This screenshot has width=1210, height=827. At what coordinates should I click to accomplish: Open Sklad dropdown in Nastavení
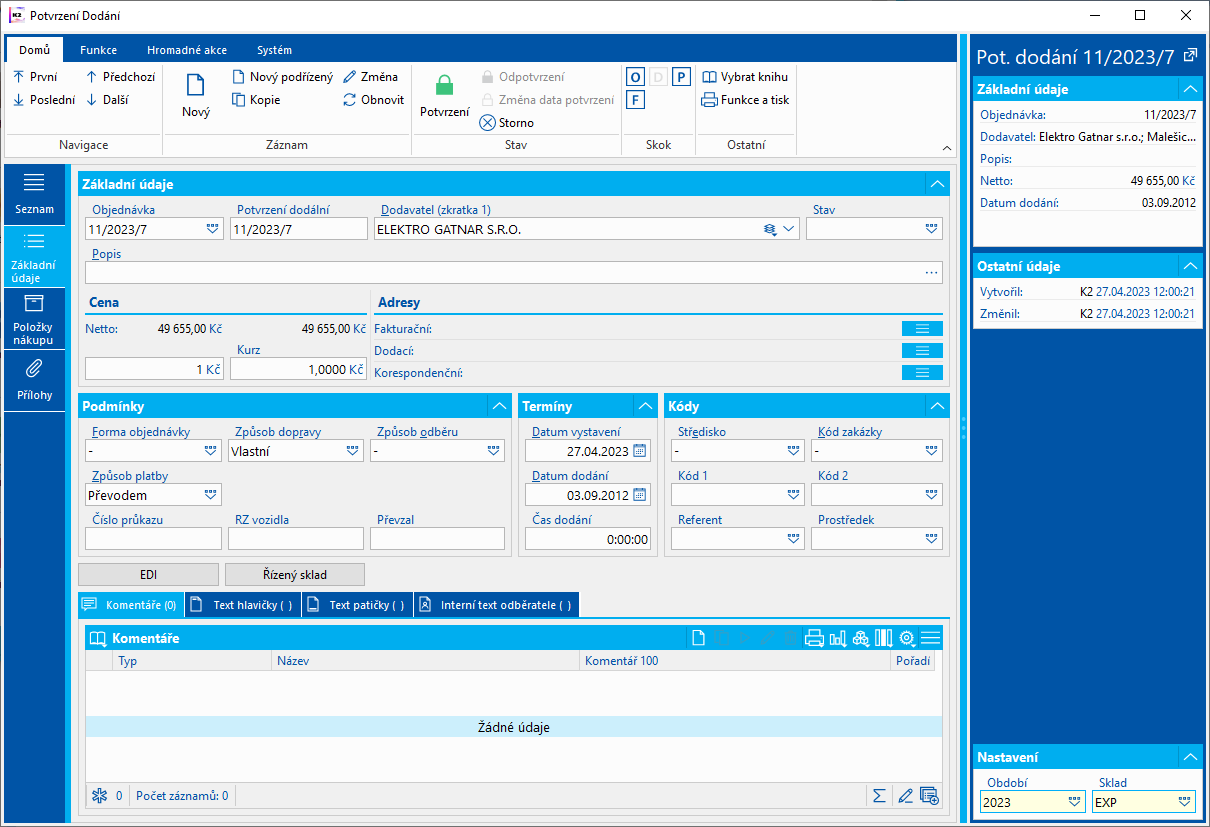tap(1185, 802)
